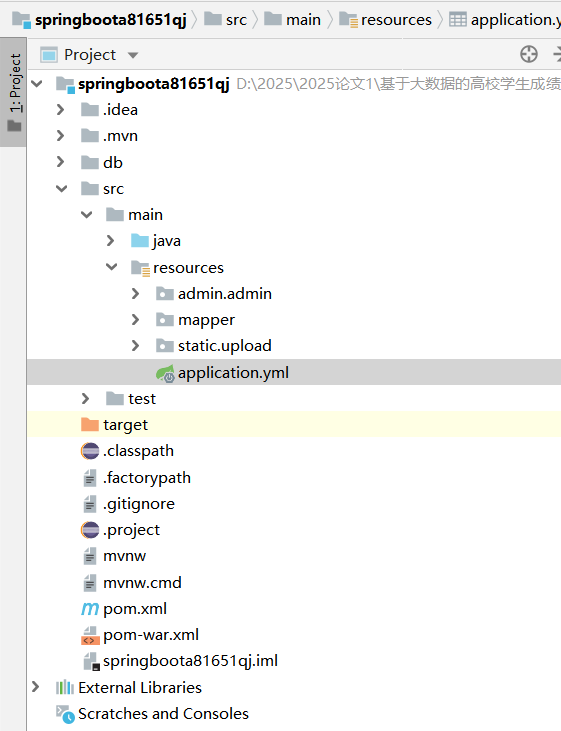Open the Project view dropdown arrow

pos(133,55)
